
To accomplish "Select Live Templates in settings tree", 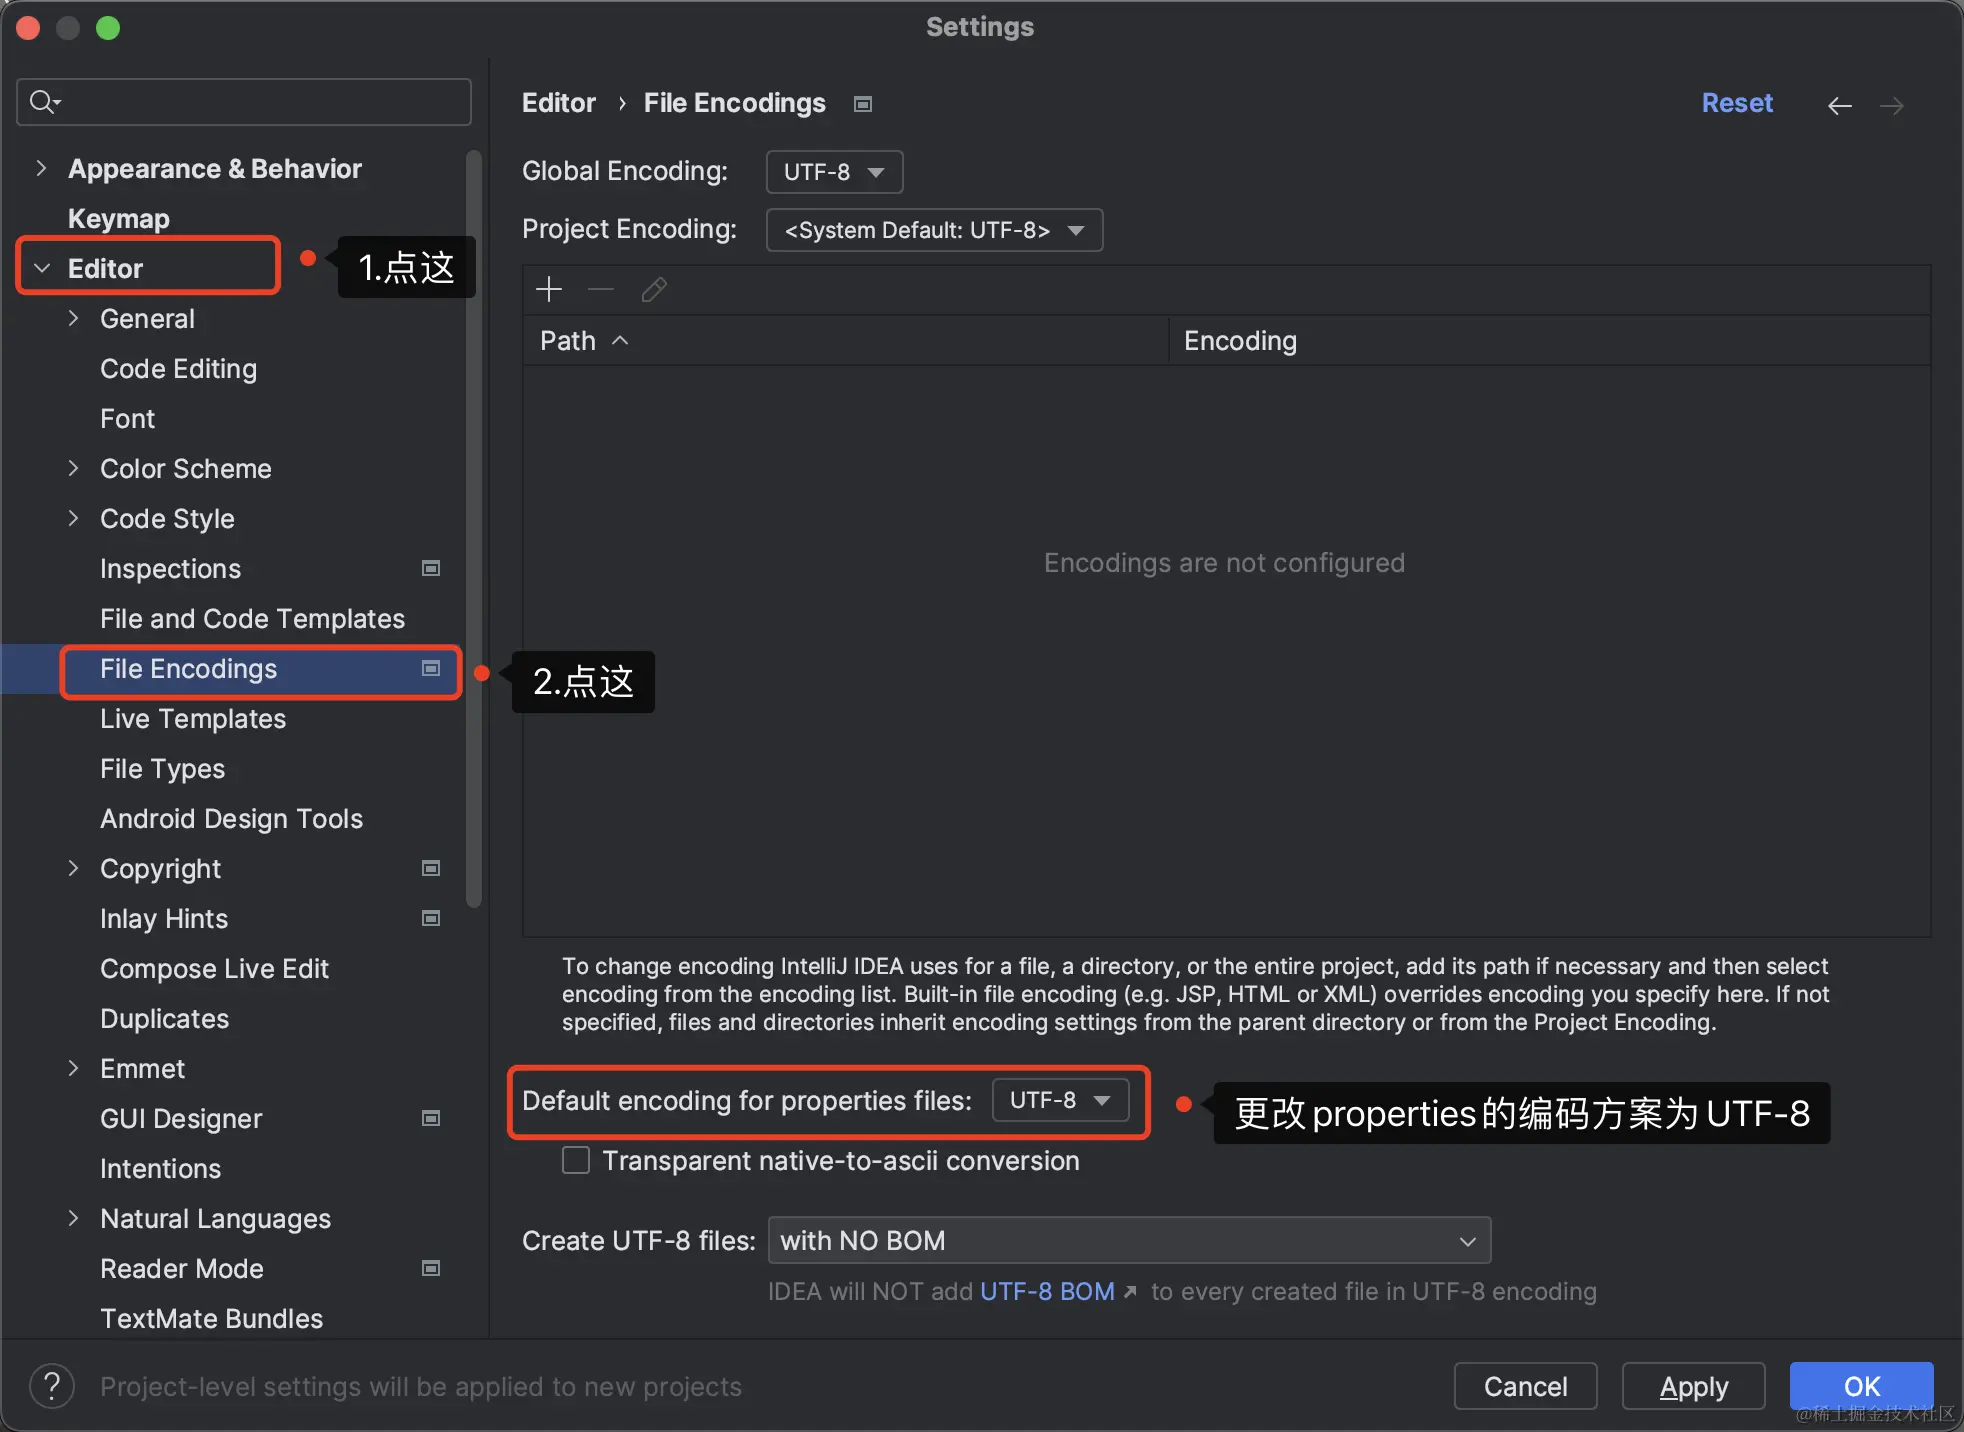I will (x=193, y=718).
